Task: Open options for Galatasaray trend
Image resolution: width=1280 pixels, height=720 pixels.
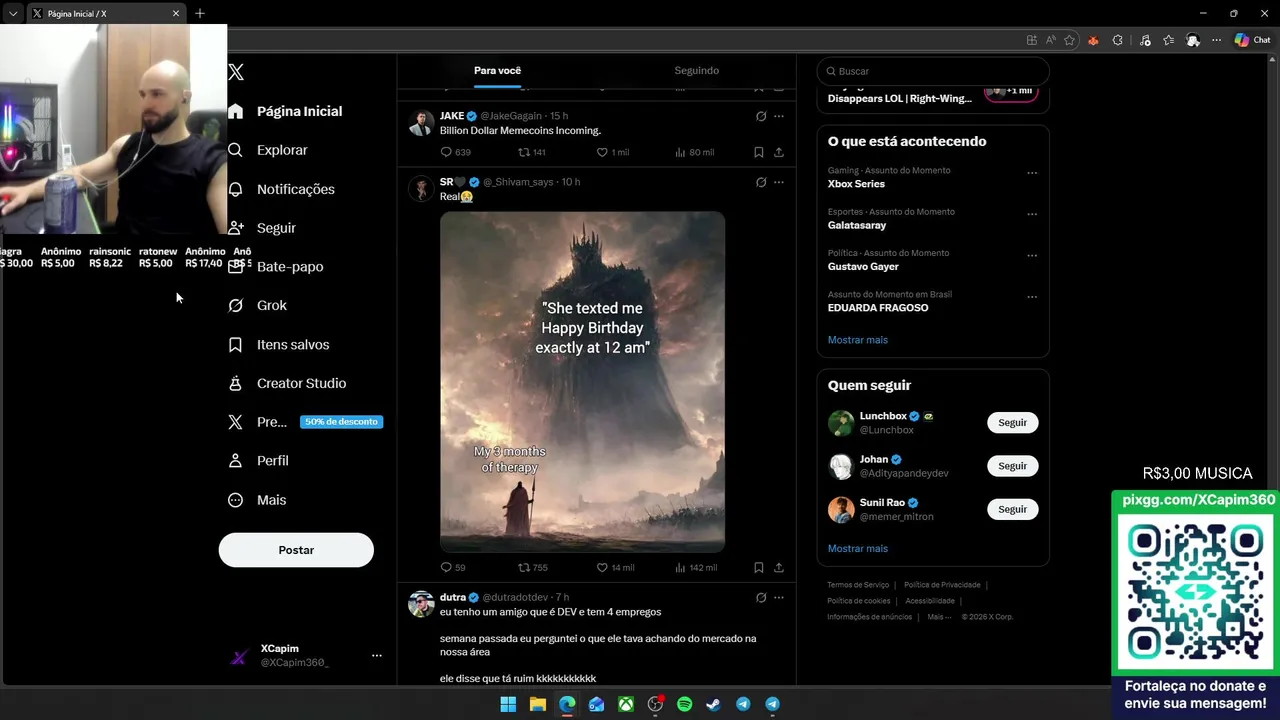Action: tap(1032, 214)
